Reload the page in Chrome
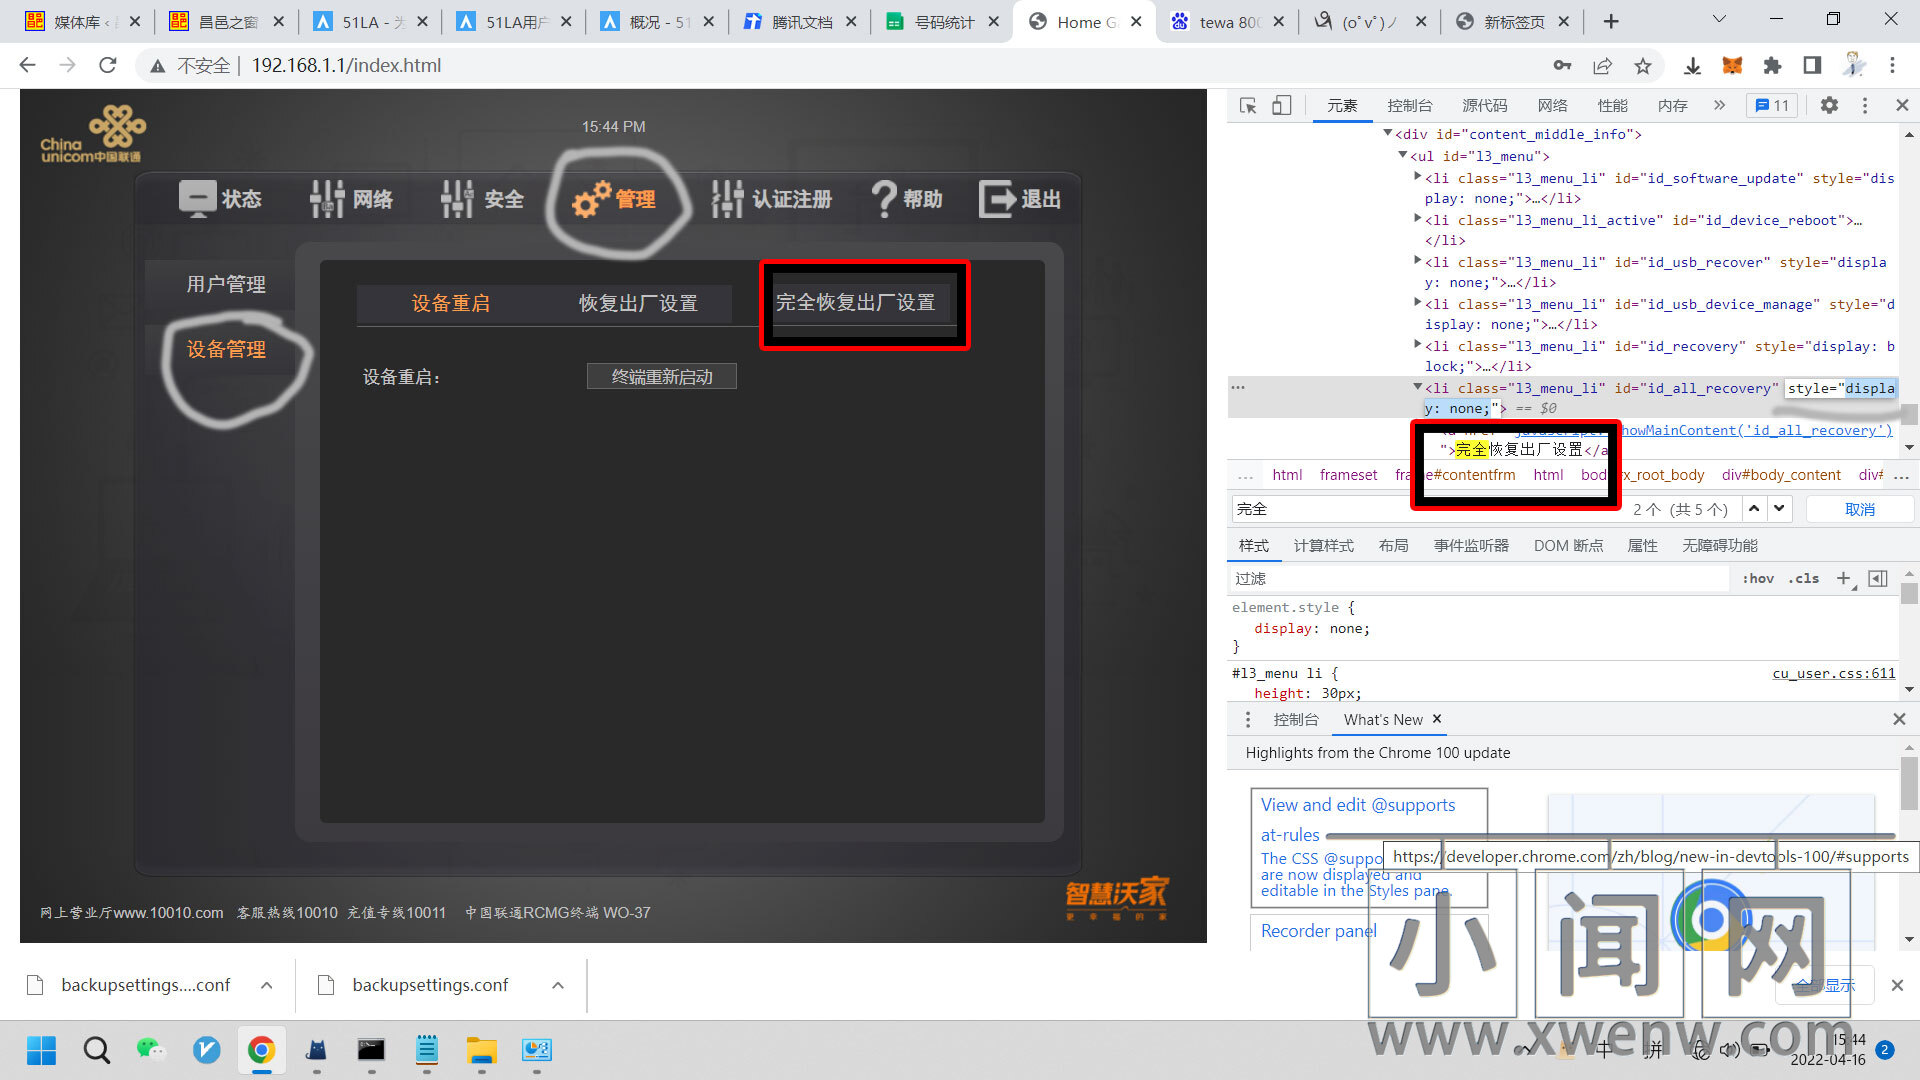 coord(108,65)
